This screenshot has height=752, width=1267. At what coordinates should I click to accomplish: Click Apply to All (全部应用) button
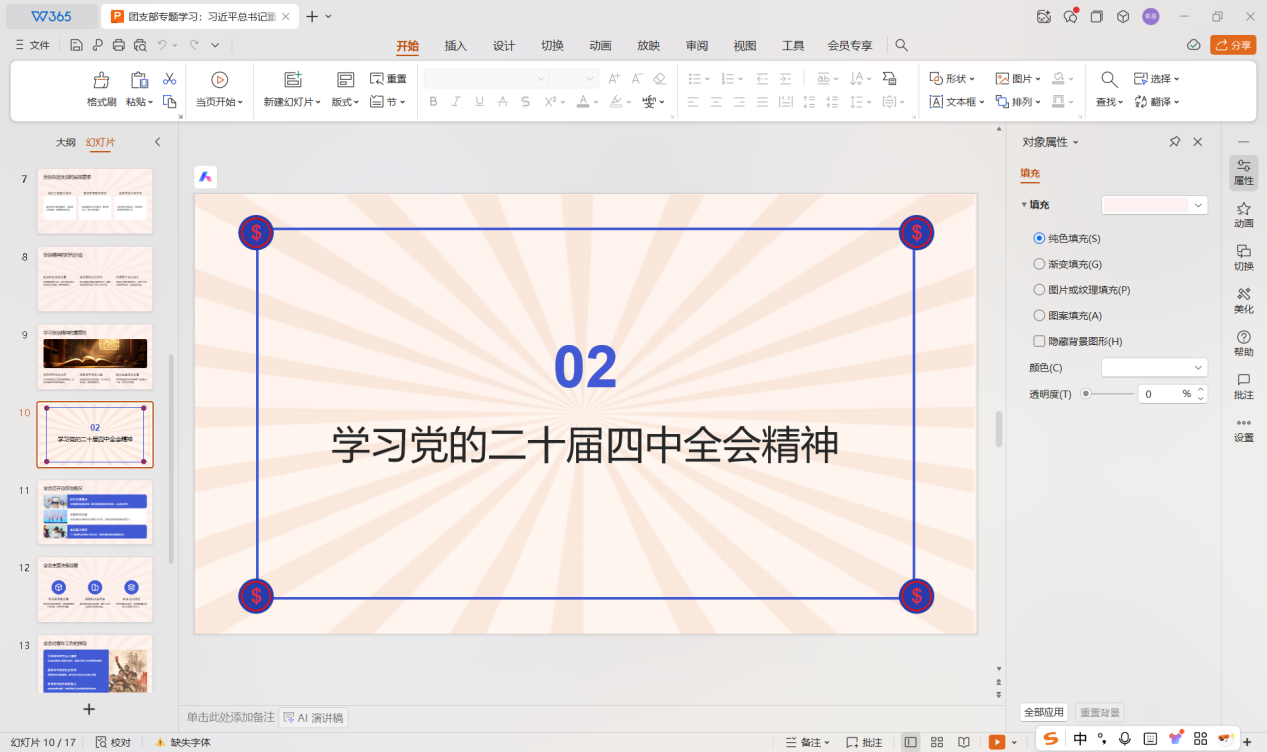pyautogui.click(x=1043, y=712)
